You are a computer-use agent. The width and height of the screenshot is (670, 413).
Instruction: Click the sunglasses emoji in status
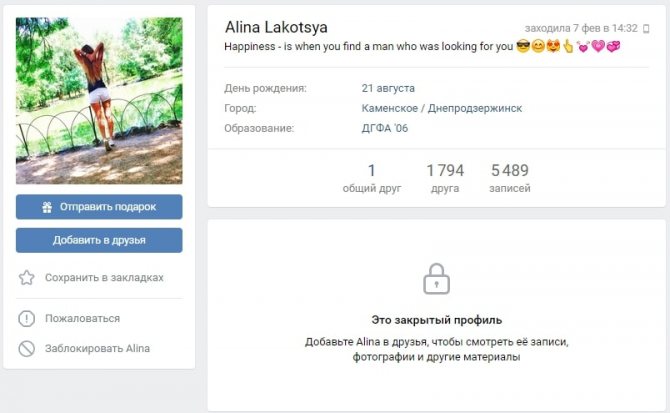click(523, 46)
